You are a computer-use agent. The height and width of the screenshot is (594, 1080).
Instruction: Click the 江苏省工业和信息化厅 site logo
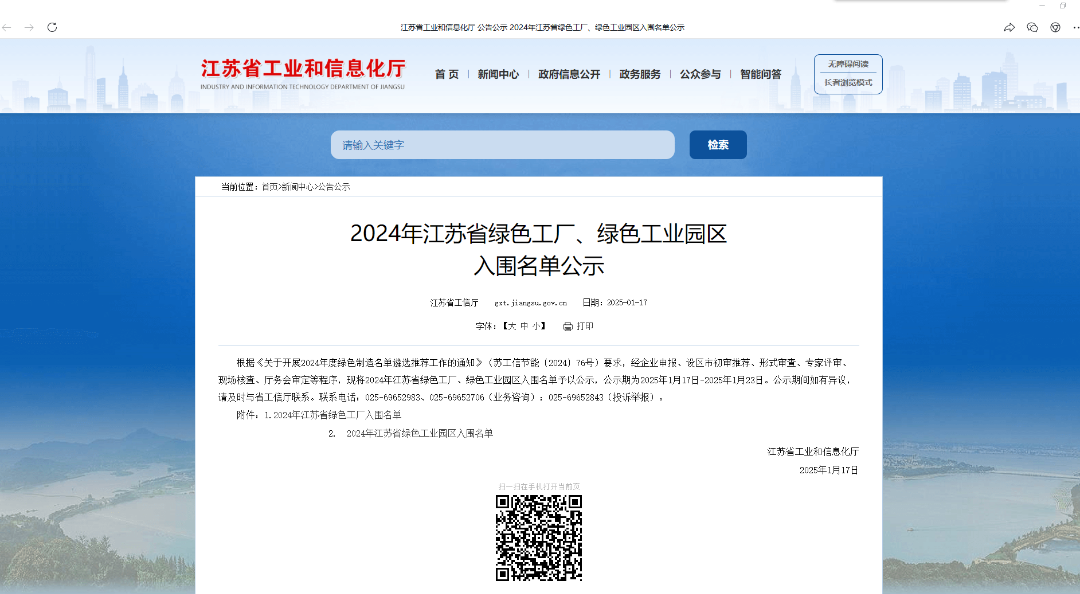(303, 71)
